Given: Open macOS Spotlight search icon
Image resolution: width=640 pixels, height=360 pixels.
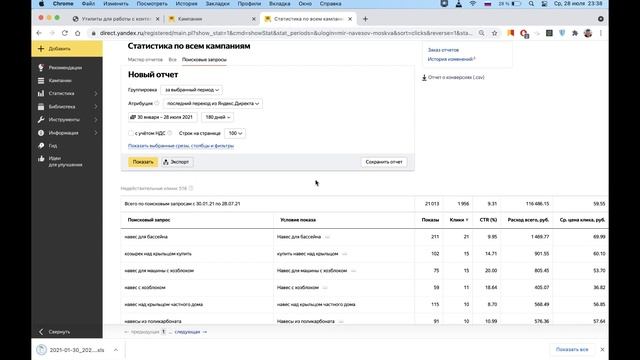Looking at the screenshot, I should [x=531, y=4].
